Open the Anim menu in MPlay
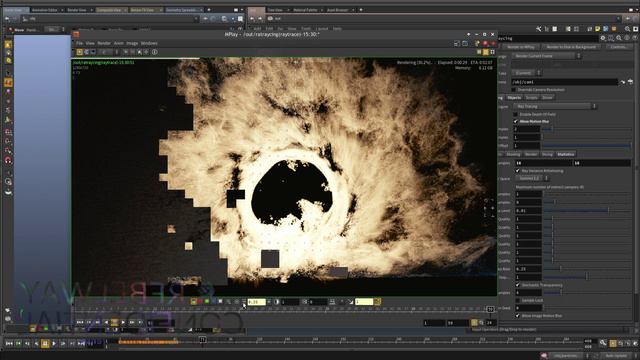 (x=118, y=43)
